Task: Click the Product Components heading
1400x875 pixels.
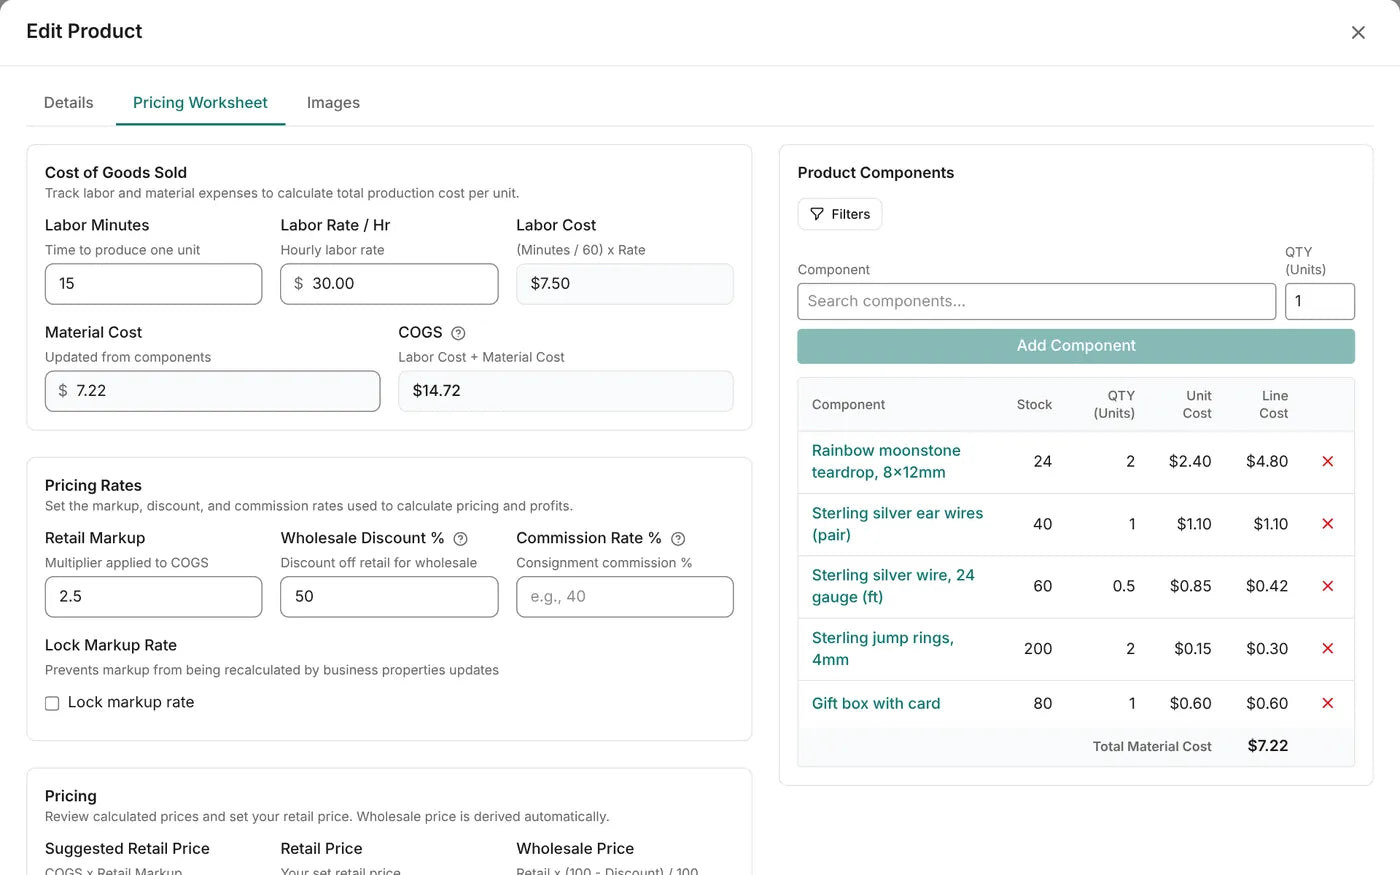Action: [876, 173]
